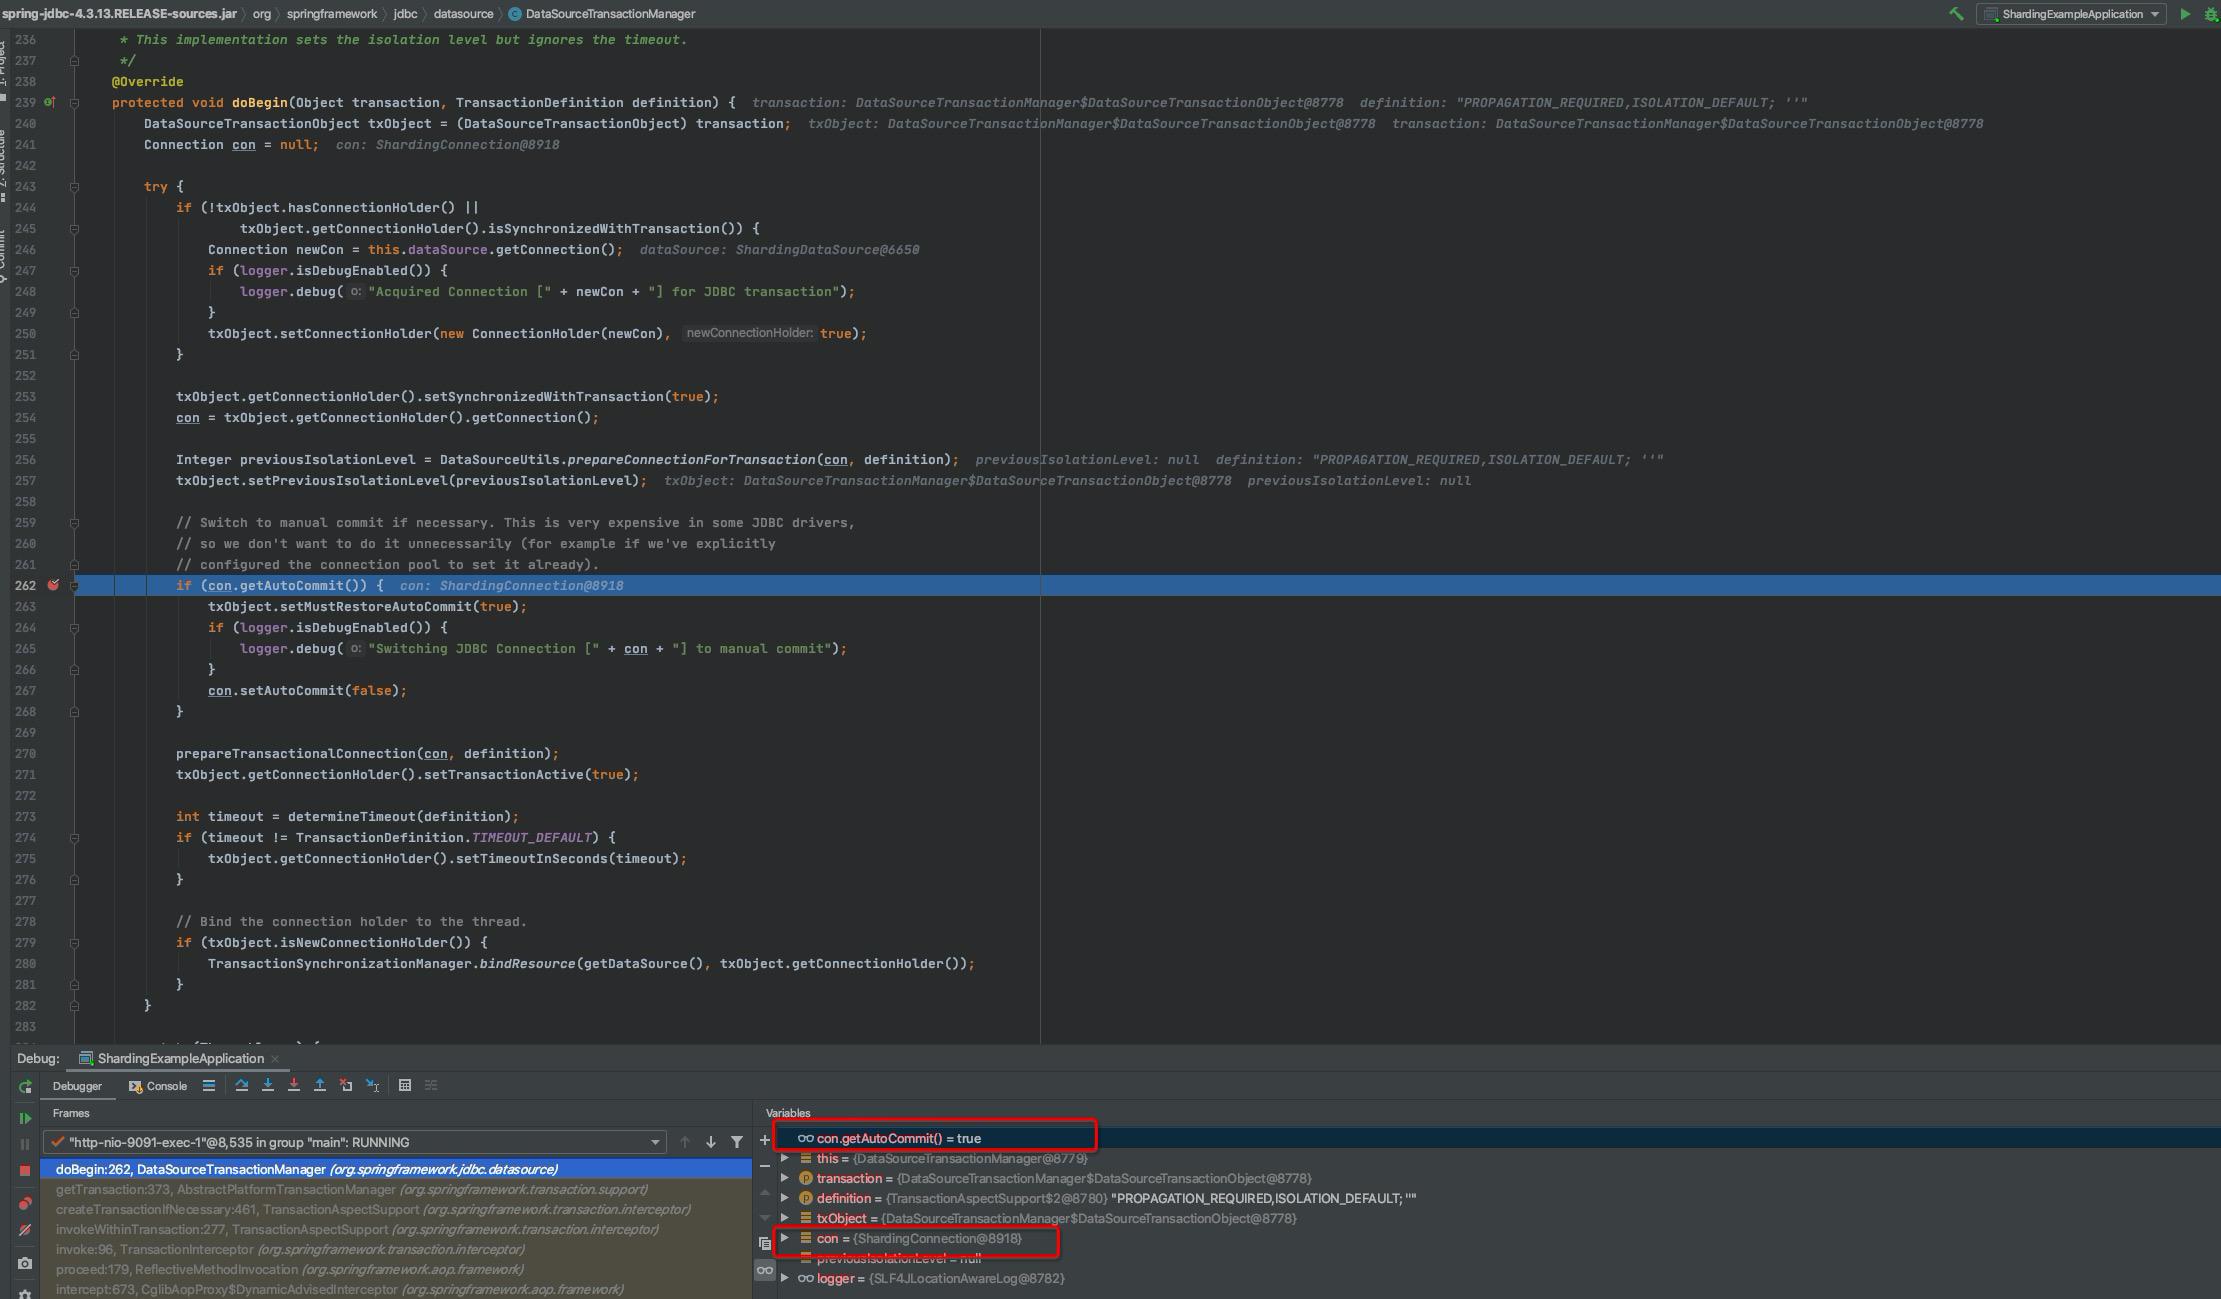This screenshot has height=1299, width=2221.
Task: Click the Step Over debugger icon
Action: pyautogui.click(x=242, y=1085)
